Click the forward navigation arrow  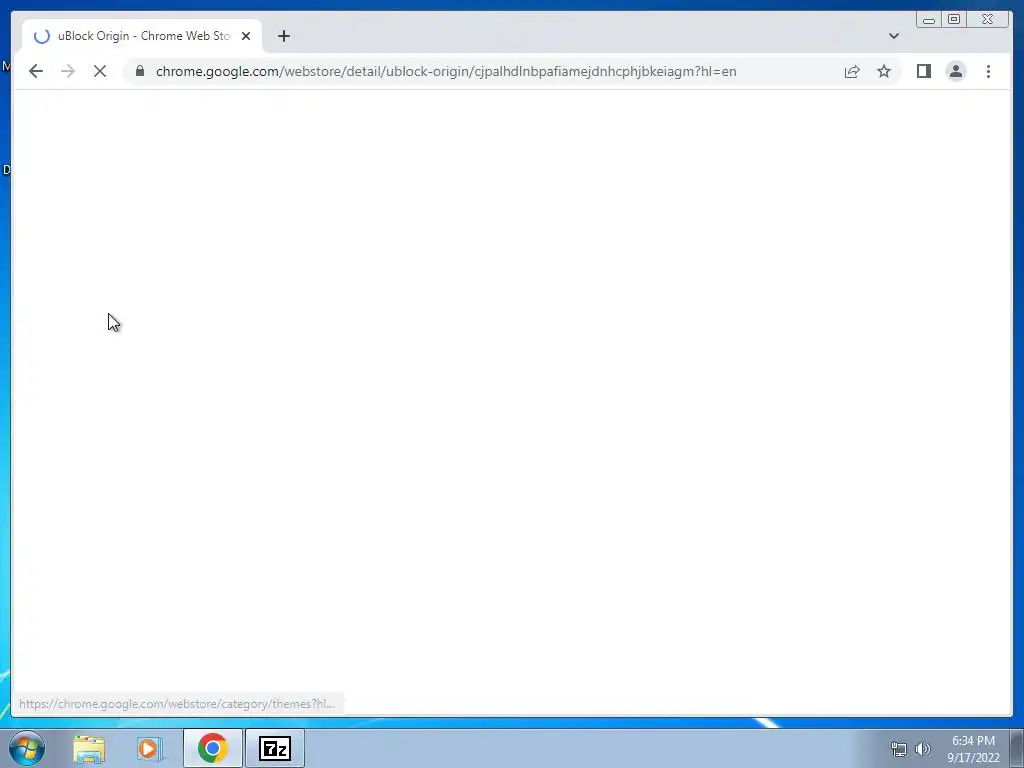pyautogui.click(x=68, y=71)
